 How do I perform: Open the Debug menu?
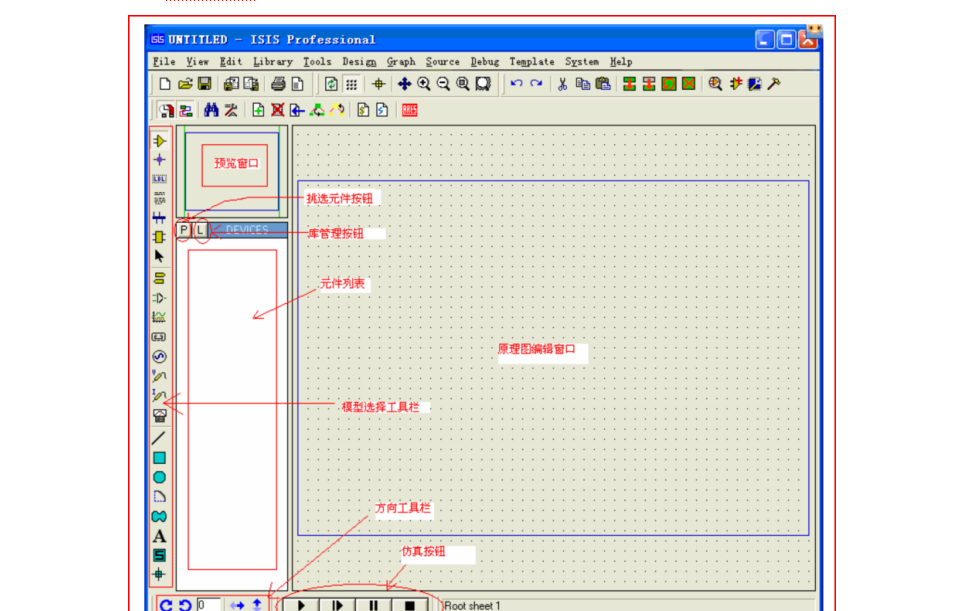[484, 62]
